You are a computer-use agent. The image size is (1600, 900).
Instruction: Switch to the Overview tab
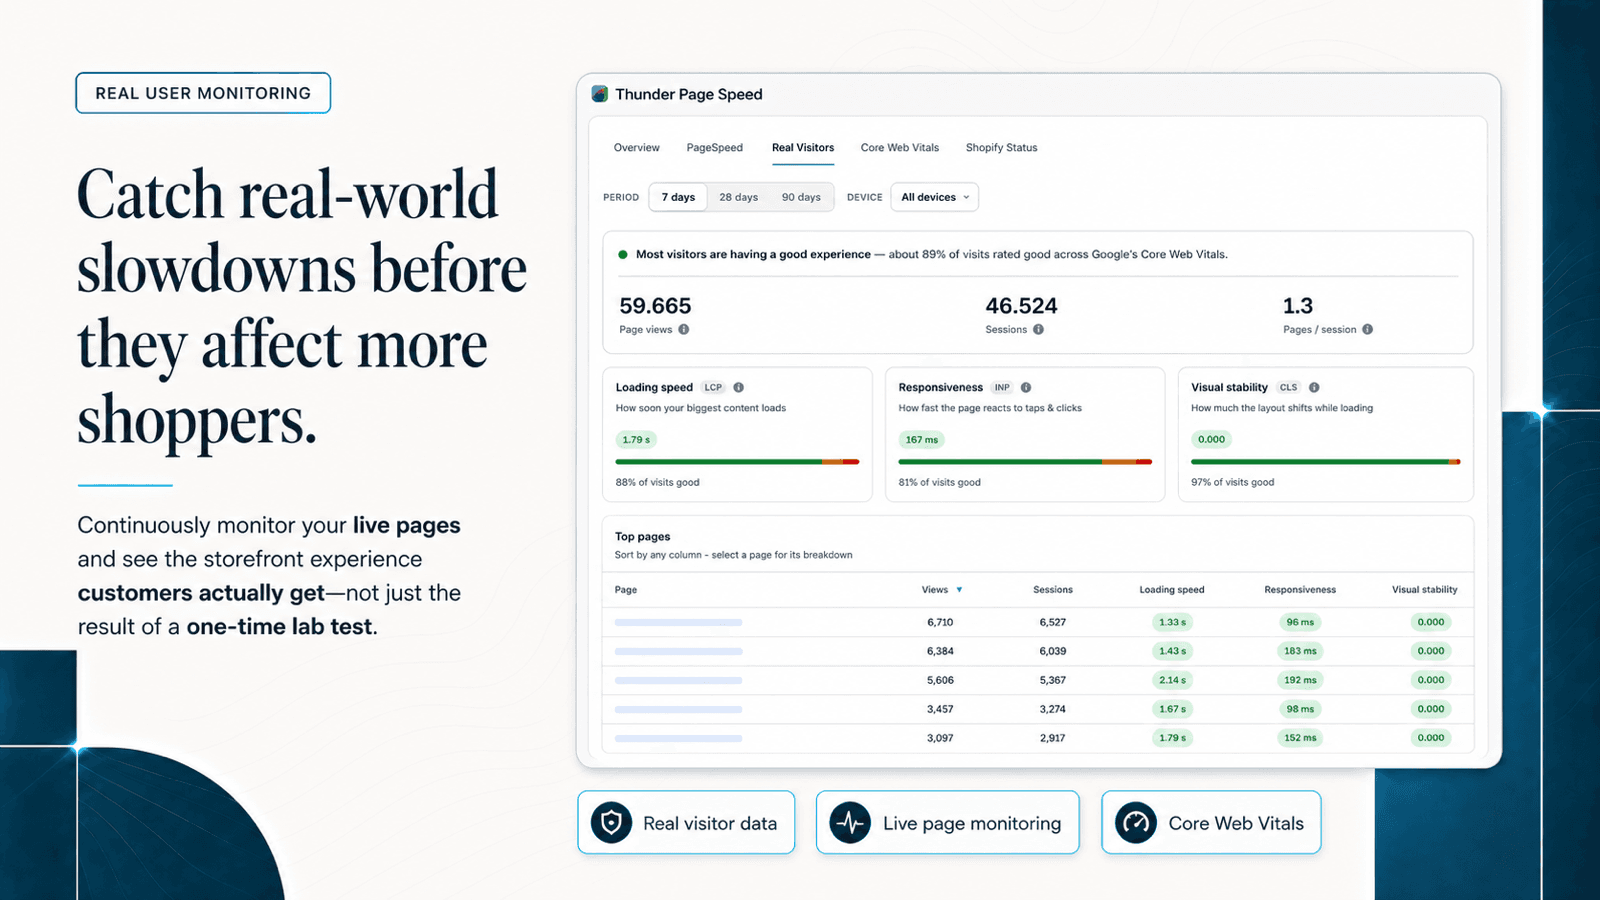pos(637,148)
